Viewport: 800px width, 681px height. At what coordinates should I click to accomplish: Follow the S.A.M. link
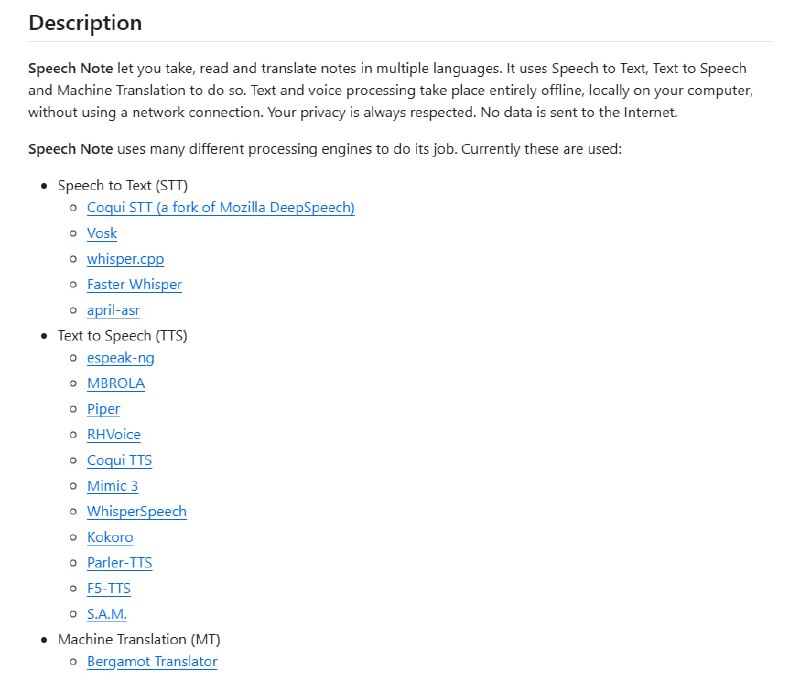tap(107, 614)
